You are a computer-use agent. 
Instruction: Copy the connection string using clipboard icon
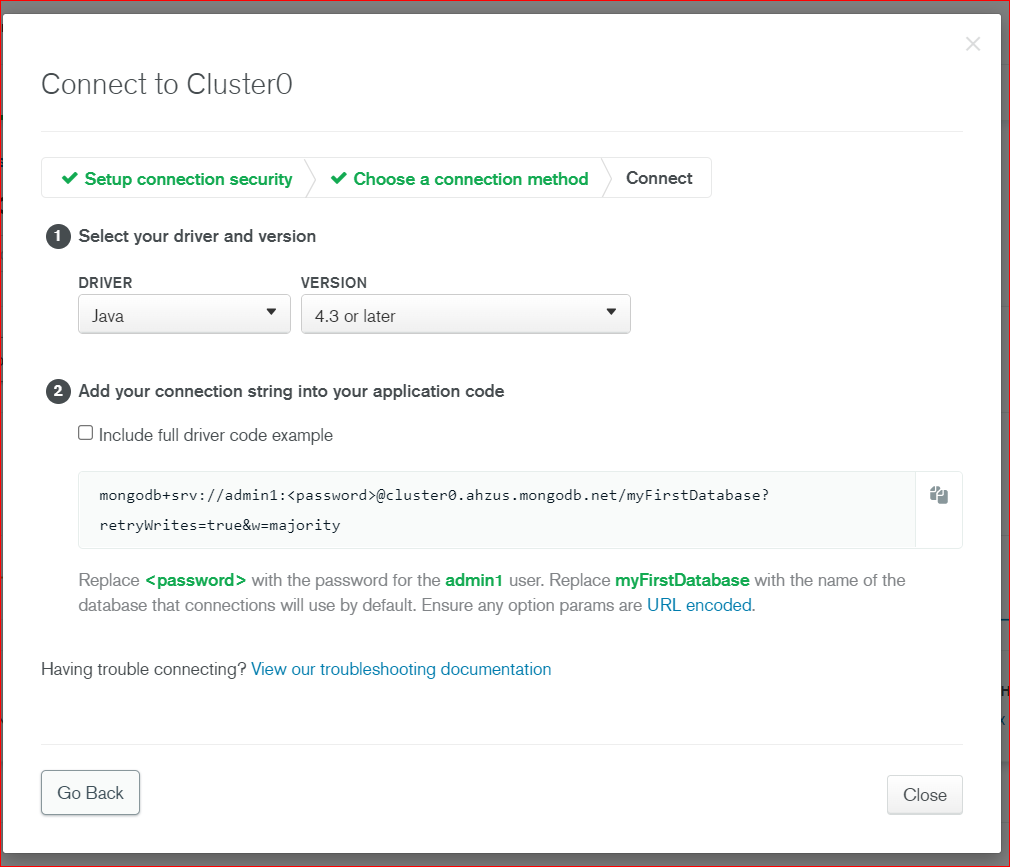(x=938, y=495)
